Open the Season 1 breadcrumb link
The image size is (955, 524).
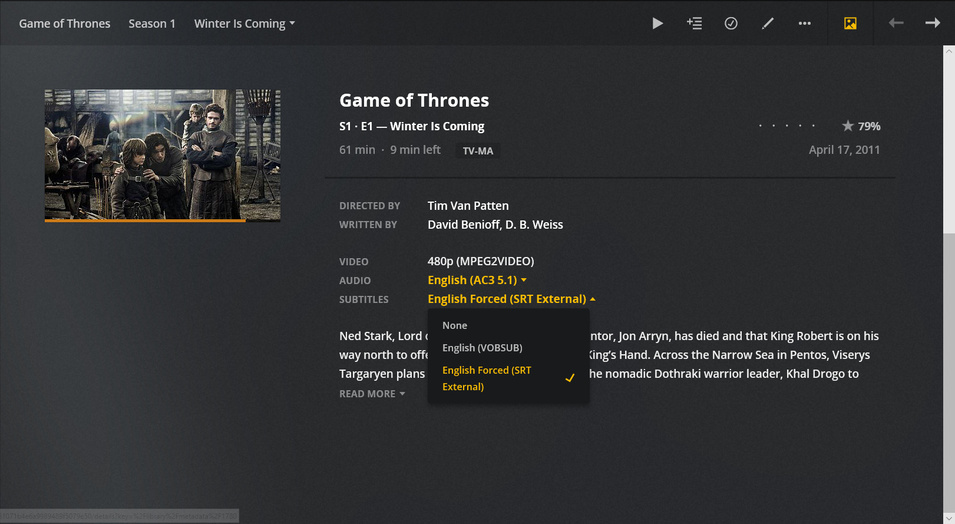(152, 24)
